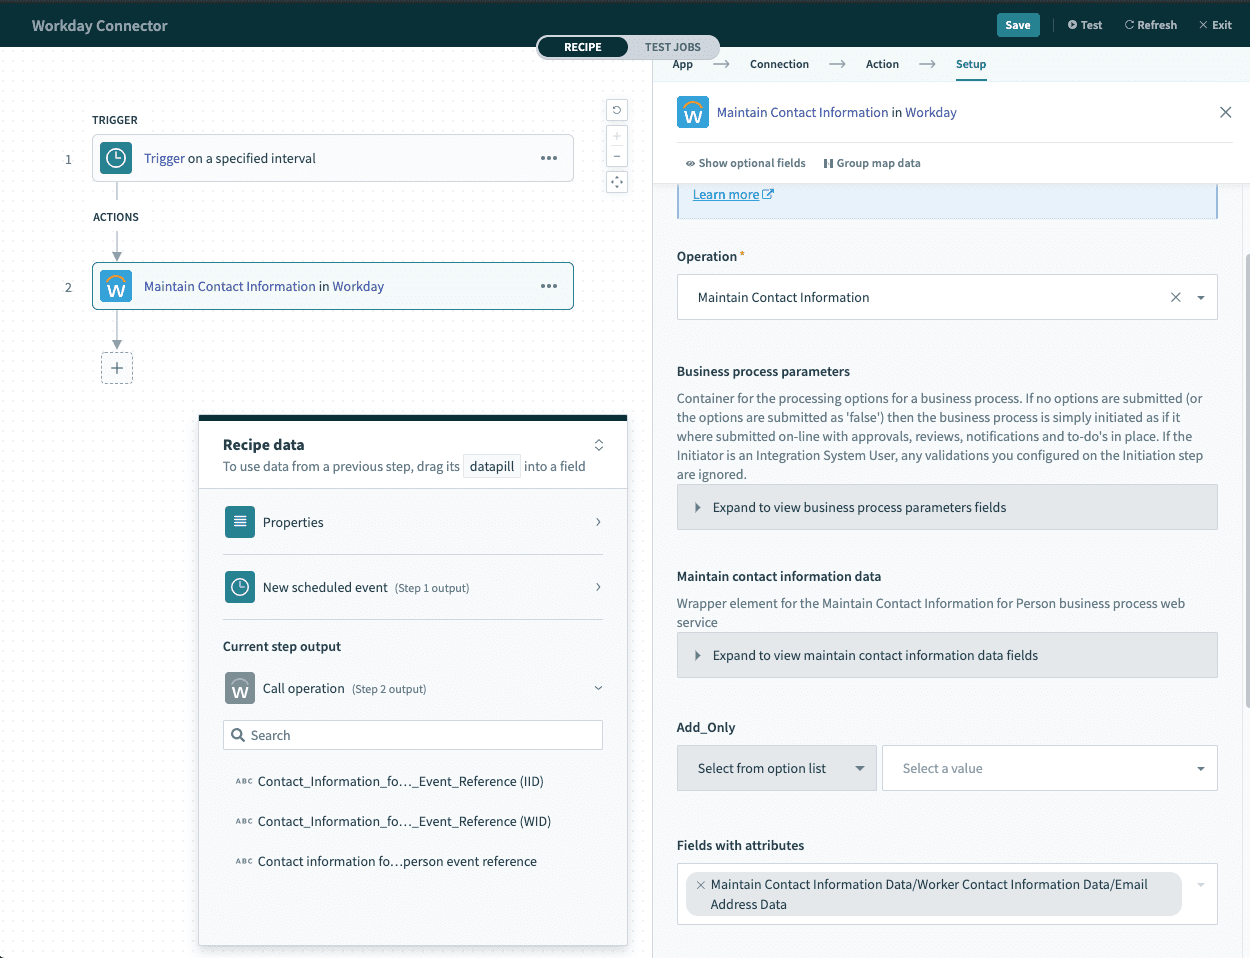Go to the Connection setup tab
Viewport: 1250px width, 958px height.
tap(779, 64)
